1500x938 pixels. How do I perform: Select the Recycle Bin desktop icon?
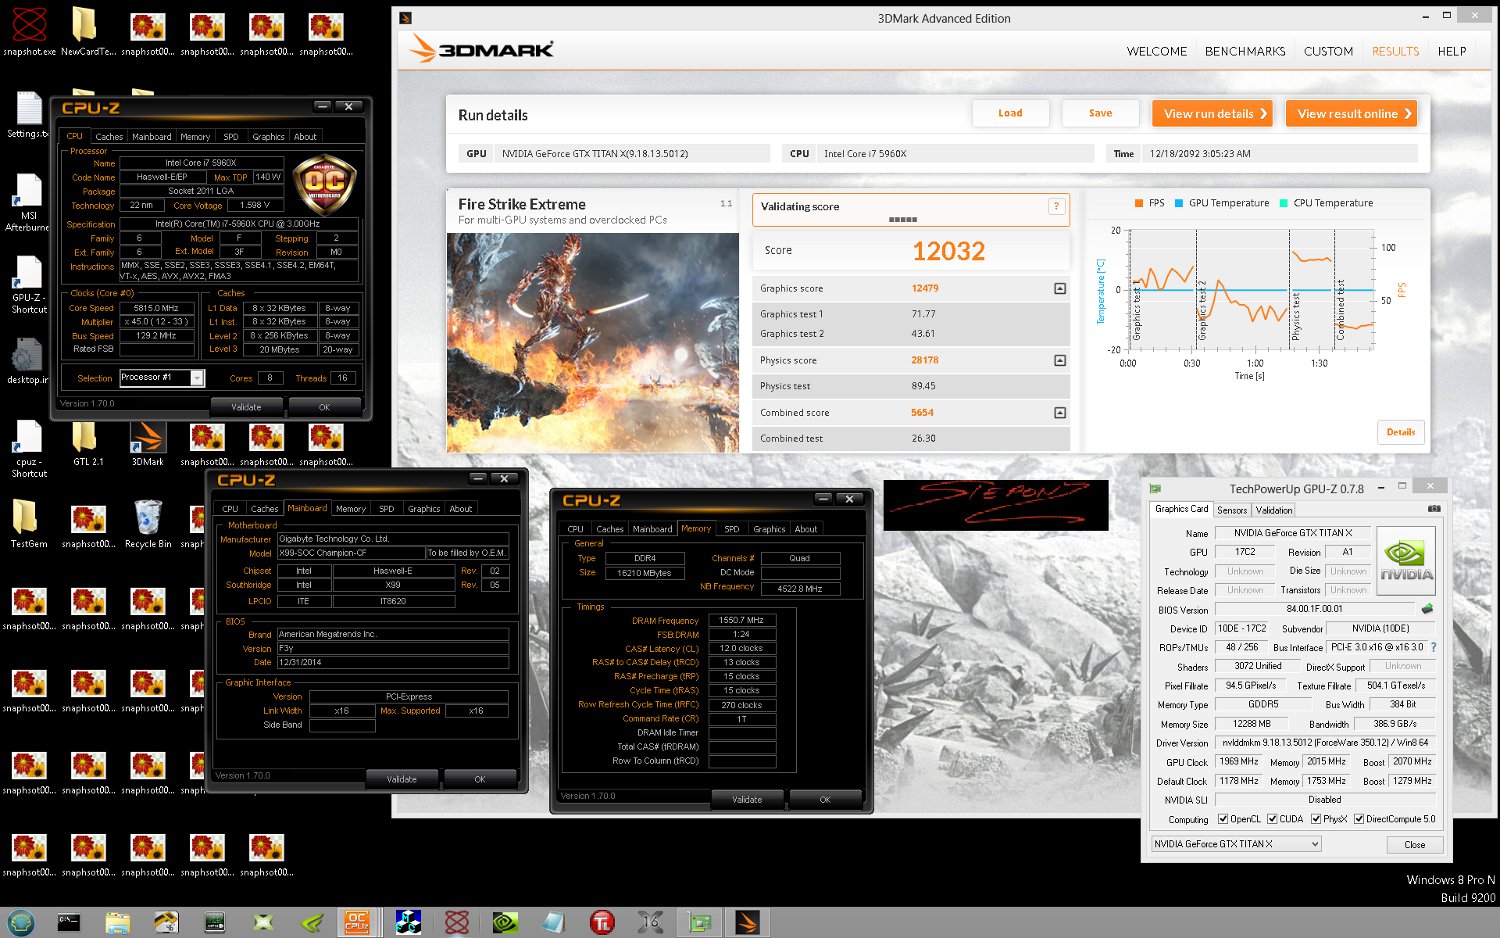tap(148, 524)
